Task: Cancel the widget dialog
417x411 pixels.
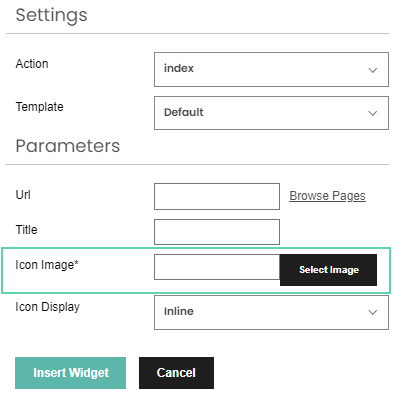Action: (x=176, y=373)
